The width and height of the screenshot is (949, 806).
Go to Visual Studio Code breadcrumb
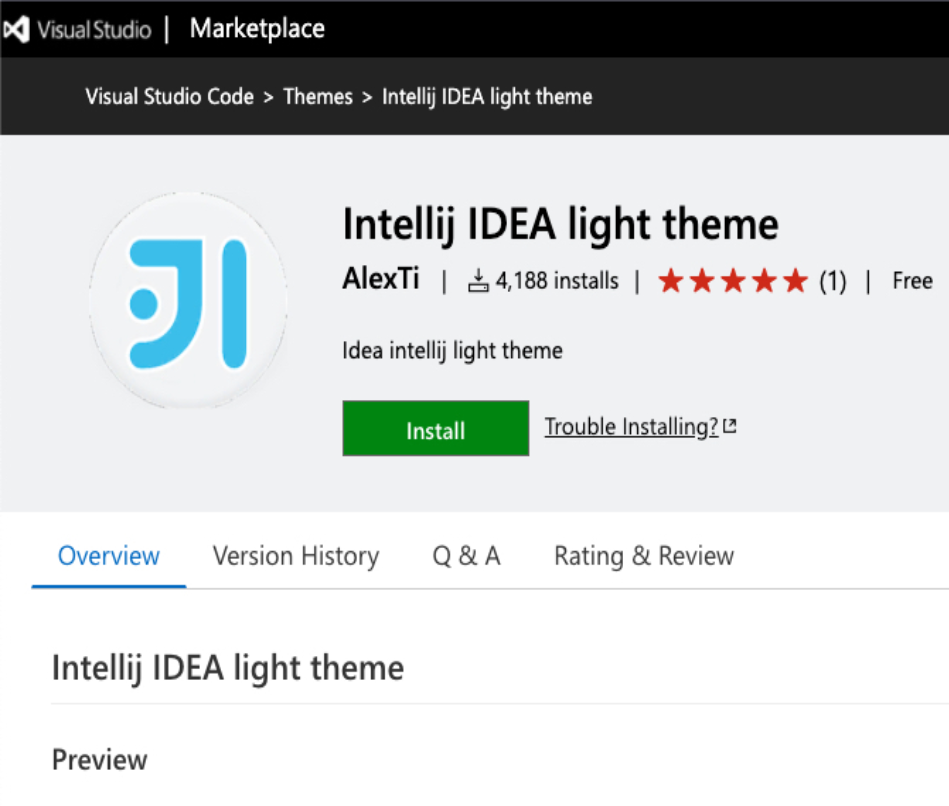pyautogui.click(x=169, y=97)
